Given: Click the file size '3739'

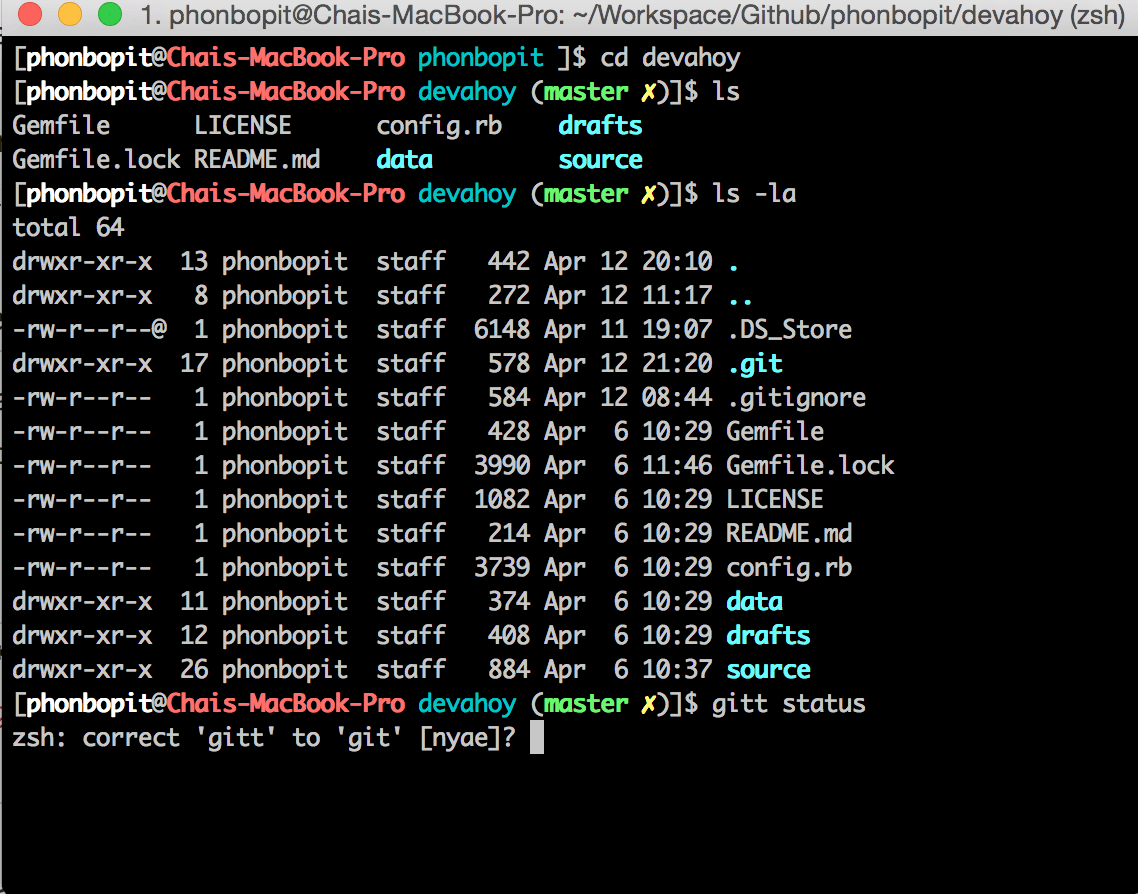Looking at the screenshot, I should coord(502,568).
